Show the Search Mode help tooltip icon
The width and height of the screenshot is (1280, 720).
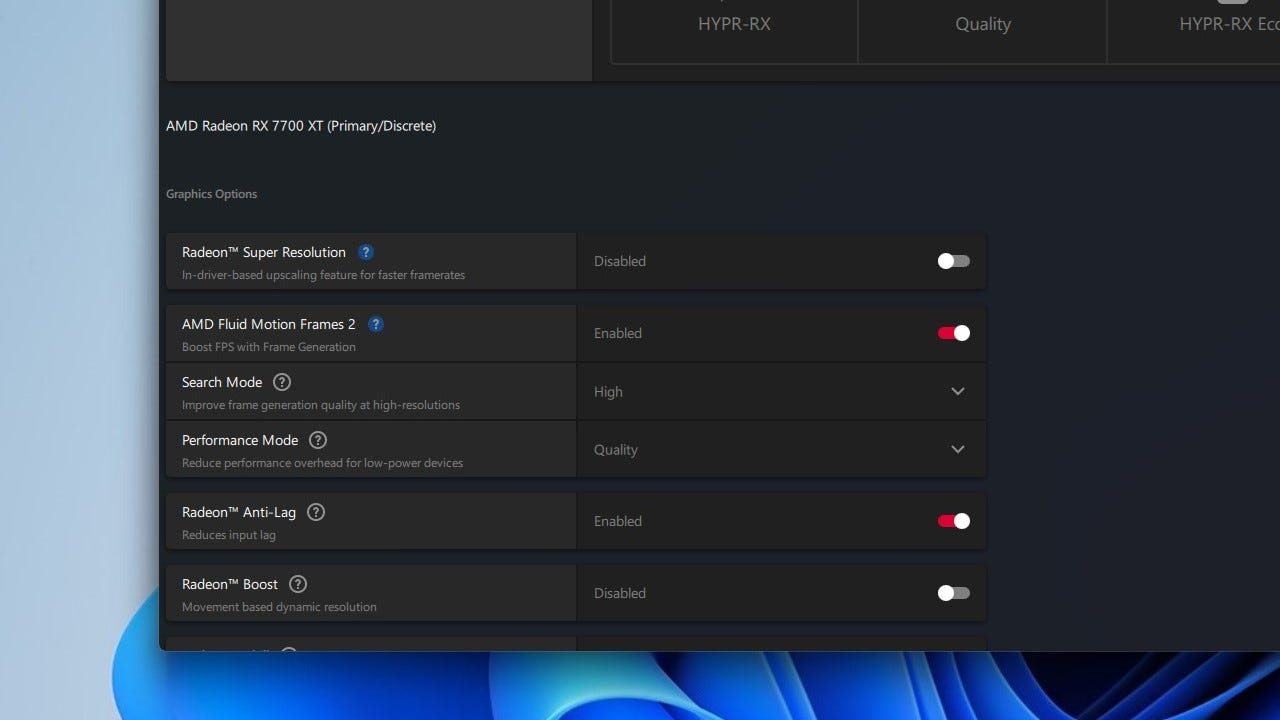click(282, 383)
